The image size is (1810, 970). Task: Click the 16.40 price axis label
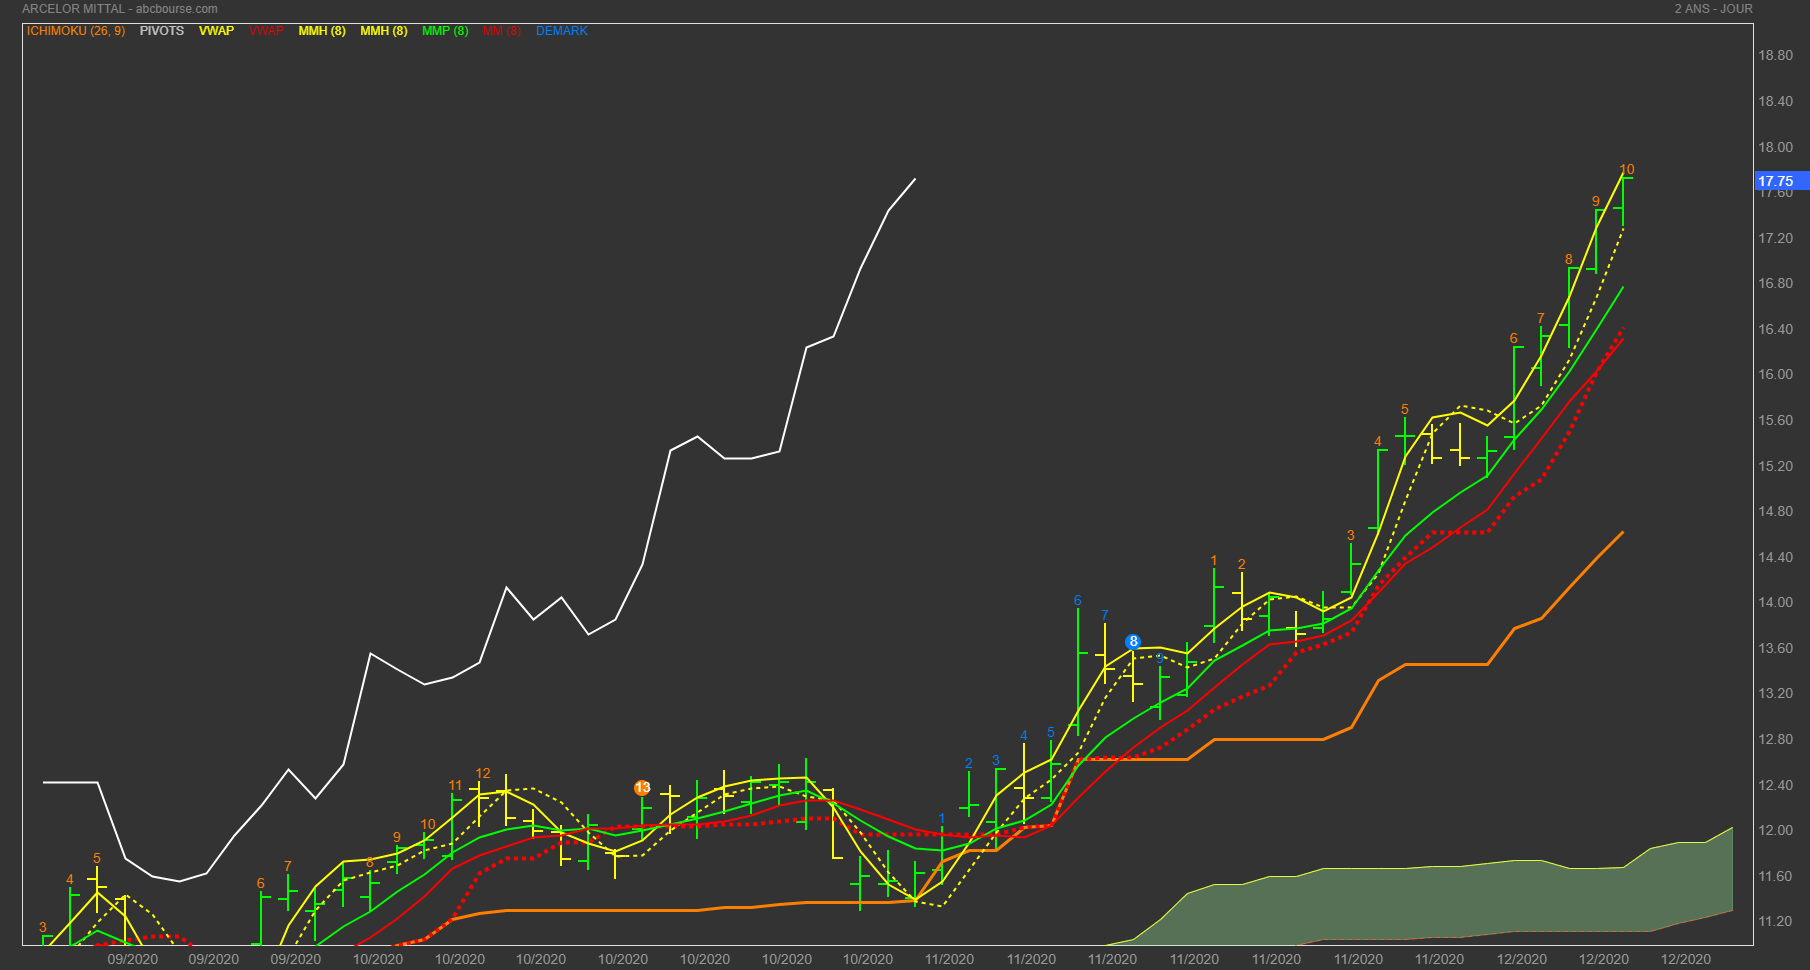pos(1776,329)
